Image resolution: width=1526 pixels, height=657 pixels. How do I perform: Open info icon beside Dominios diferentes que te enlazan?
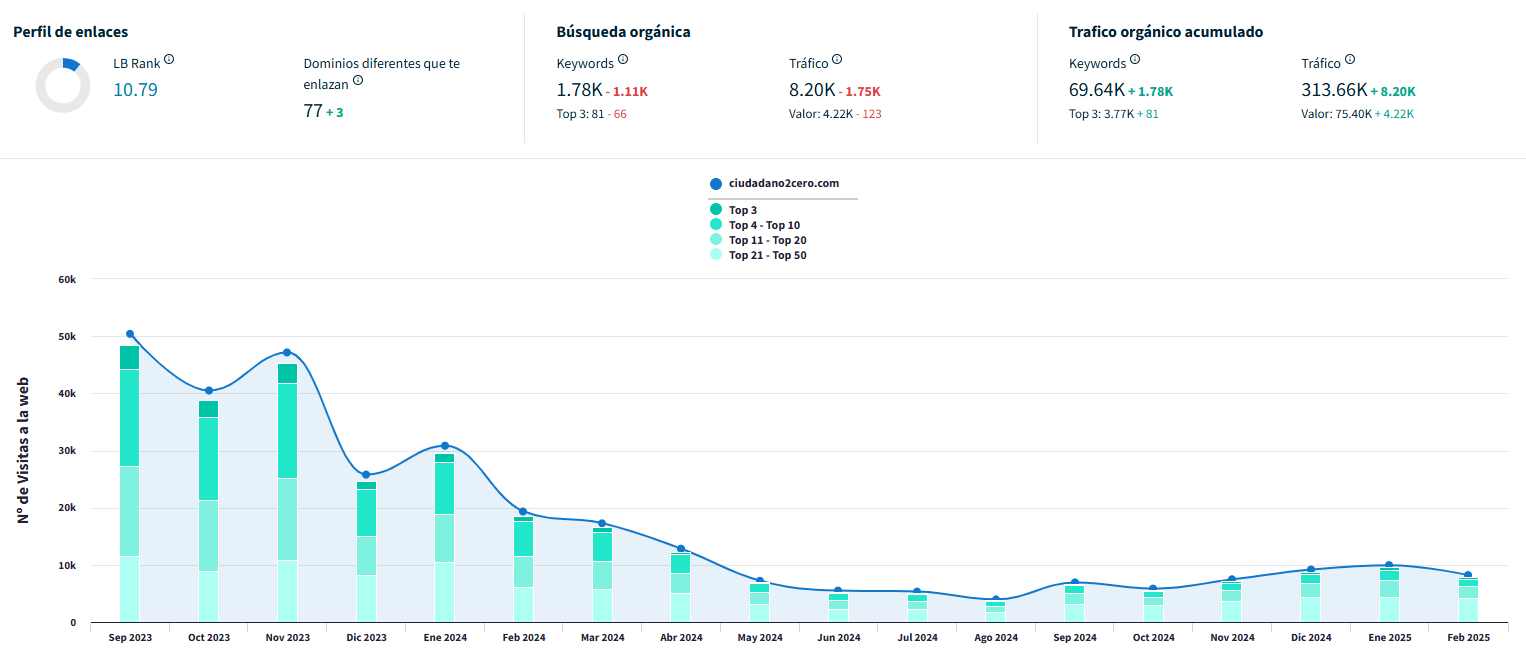(x=358, y=81)
